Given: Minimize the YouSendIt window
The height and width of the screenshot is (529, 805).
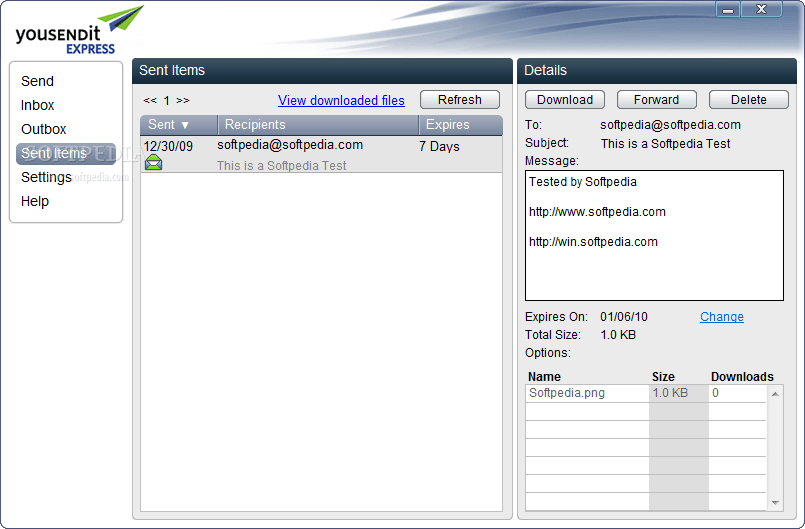Looking at the screenshot, I should [728, 9].
